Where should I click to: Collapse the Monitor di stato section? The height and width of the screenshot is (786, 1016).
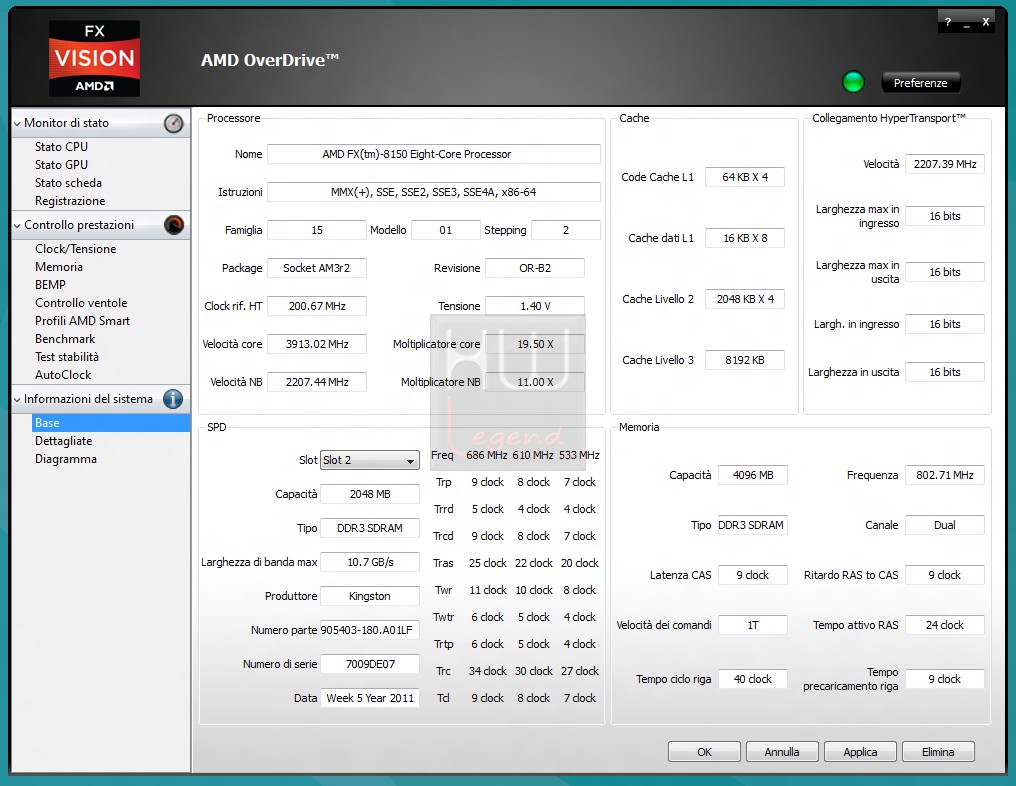(17, 124)
